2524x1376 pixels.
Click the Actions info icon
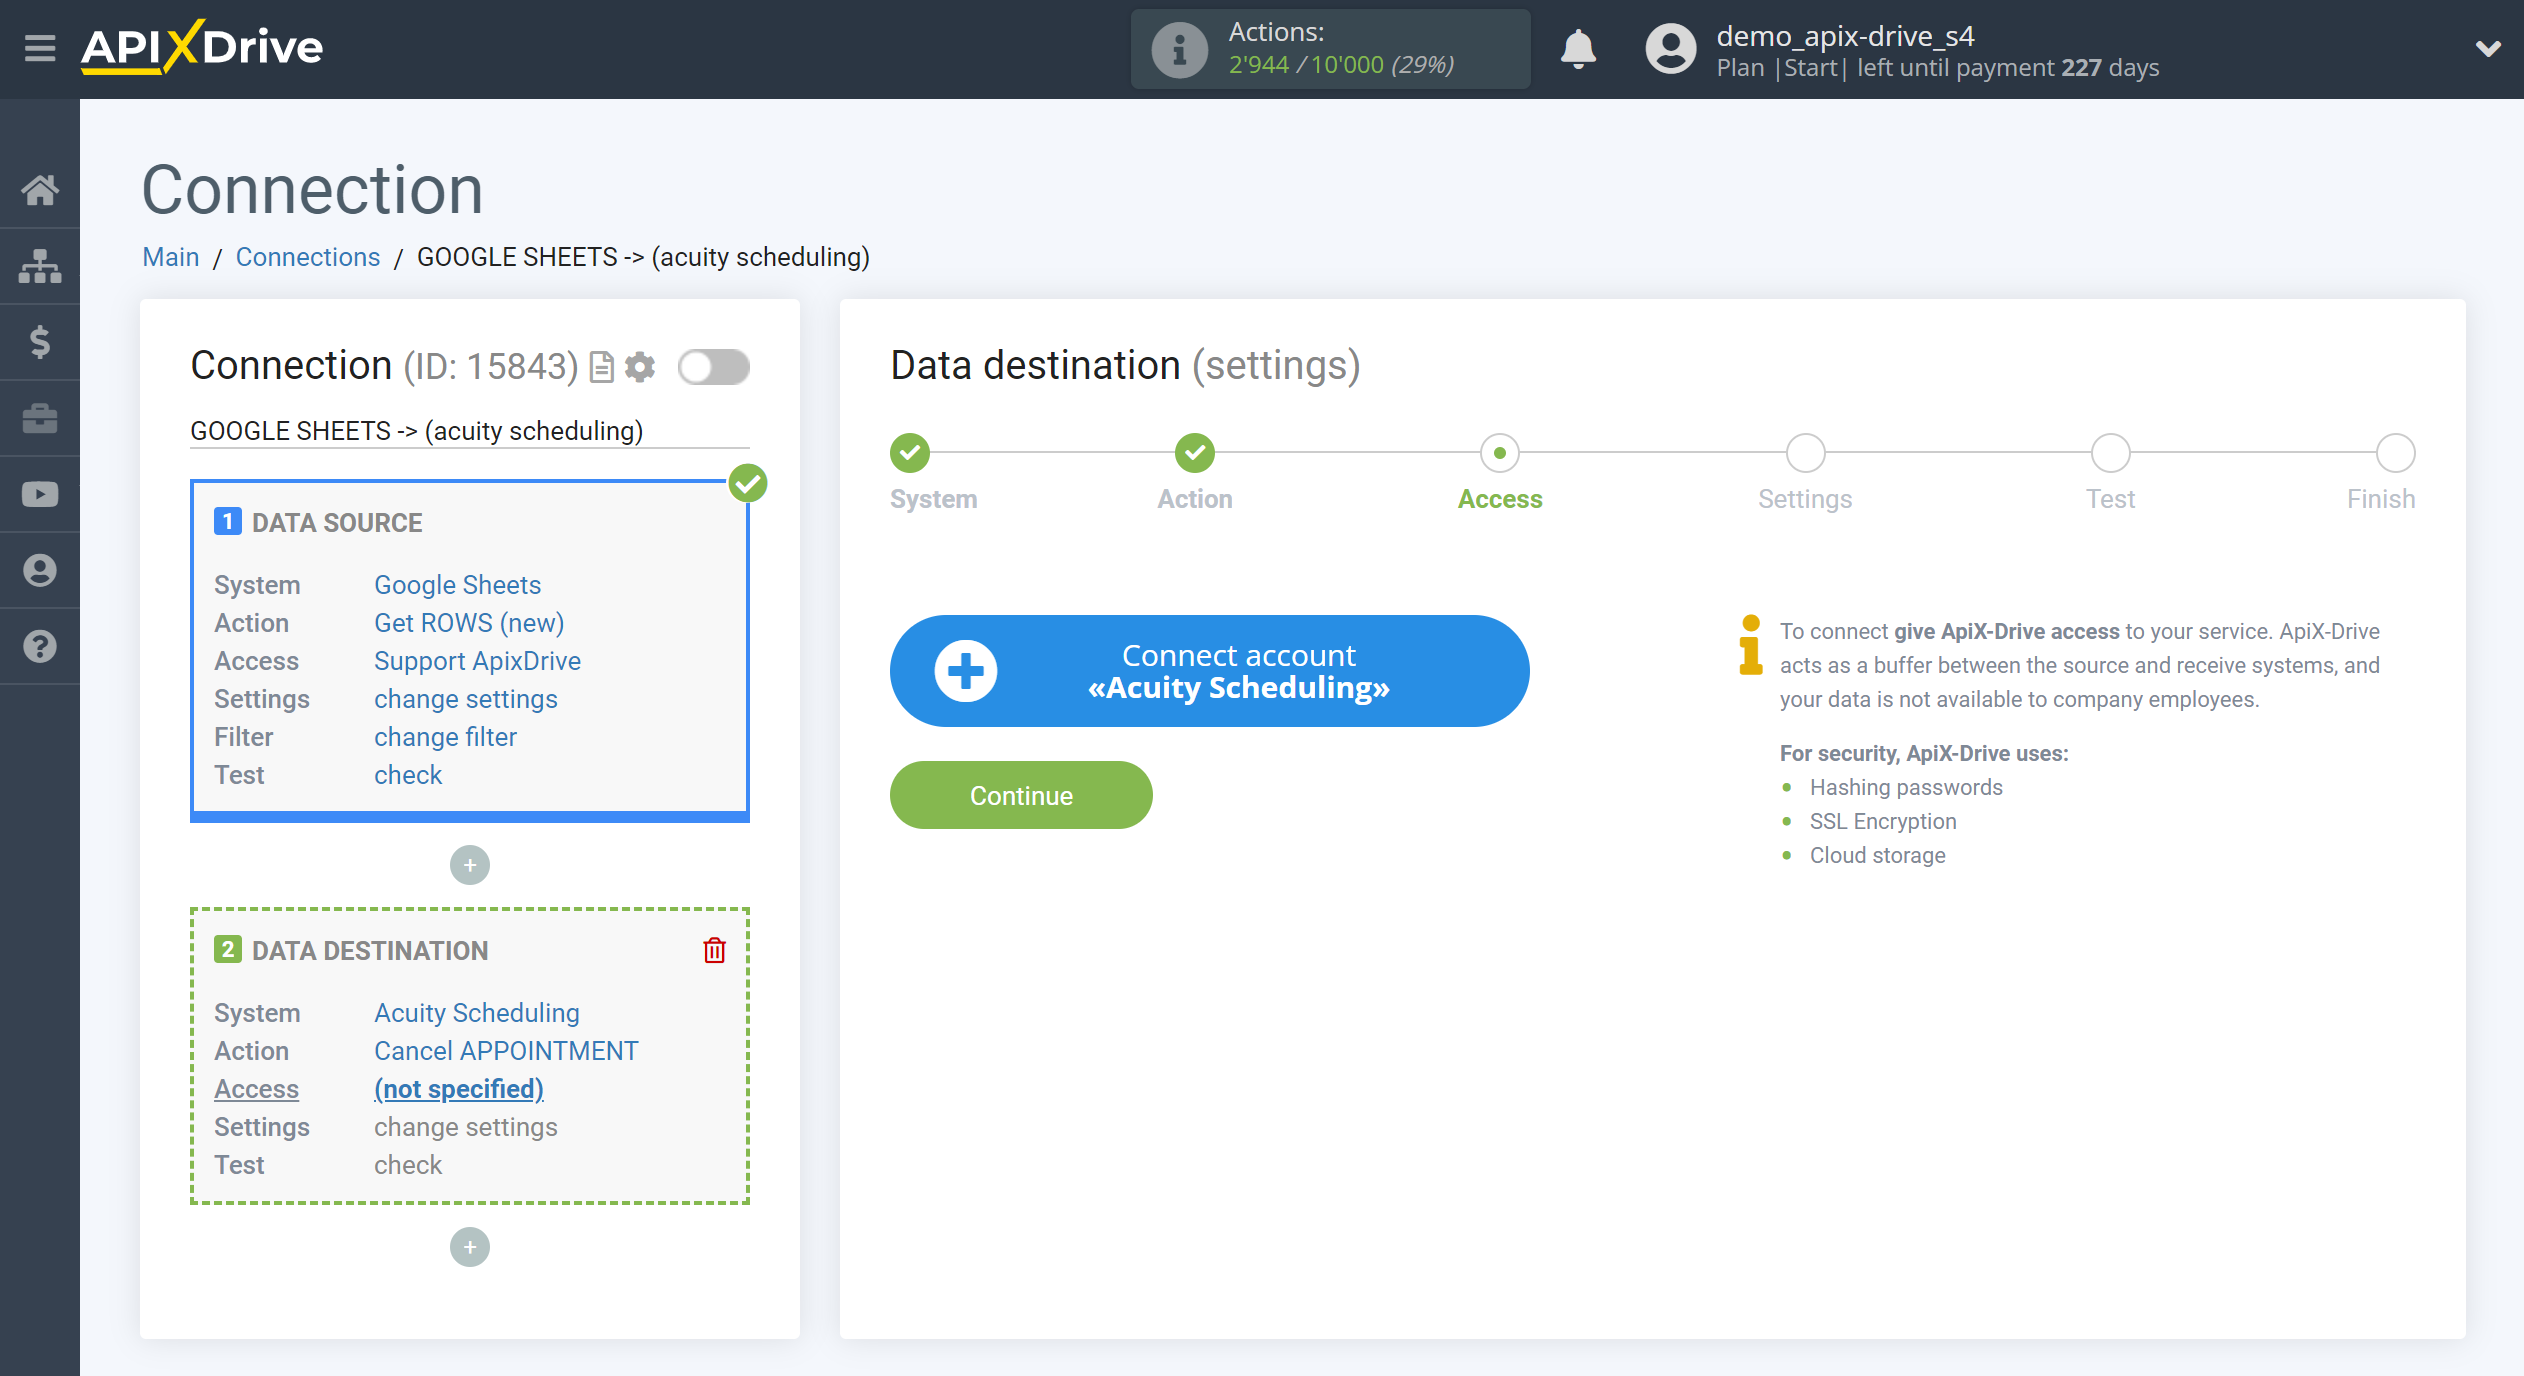(x=1179, y=49)
